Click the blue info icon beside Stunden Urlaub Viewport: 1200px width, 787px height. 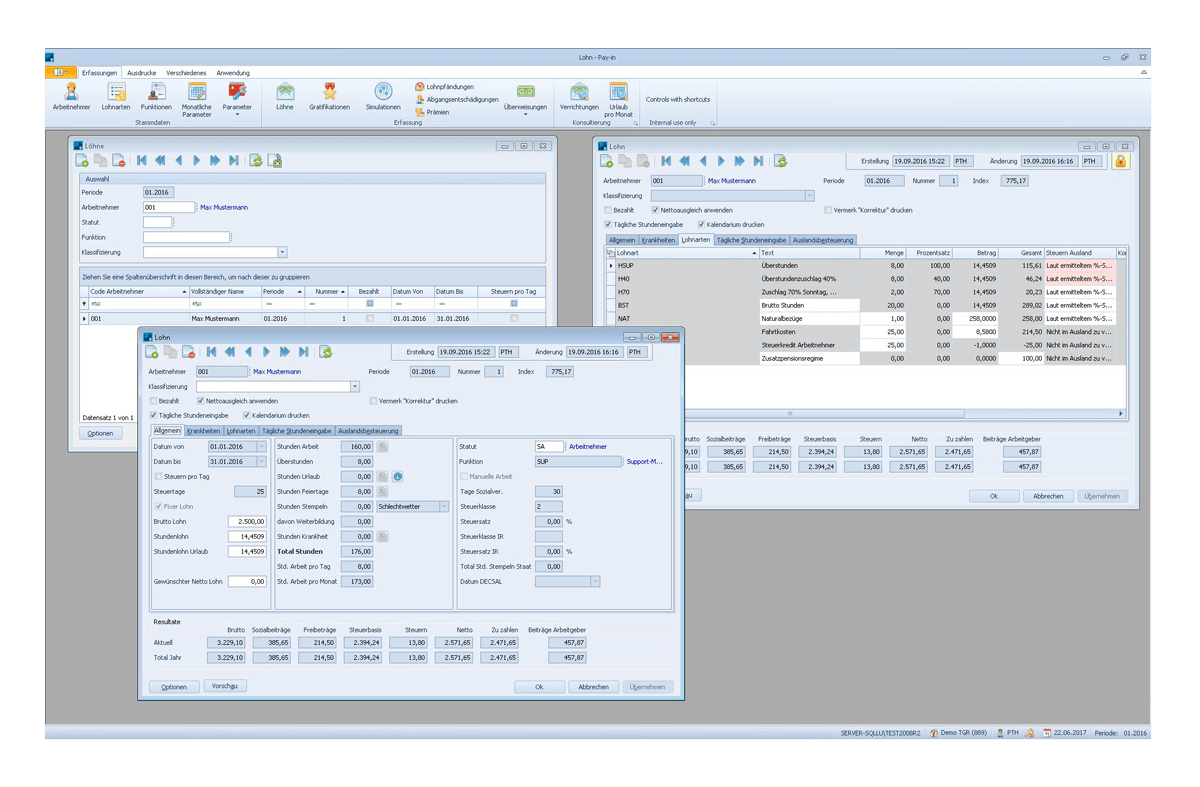[x=397, y=476]
